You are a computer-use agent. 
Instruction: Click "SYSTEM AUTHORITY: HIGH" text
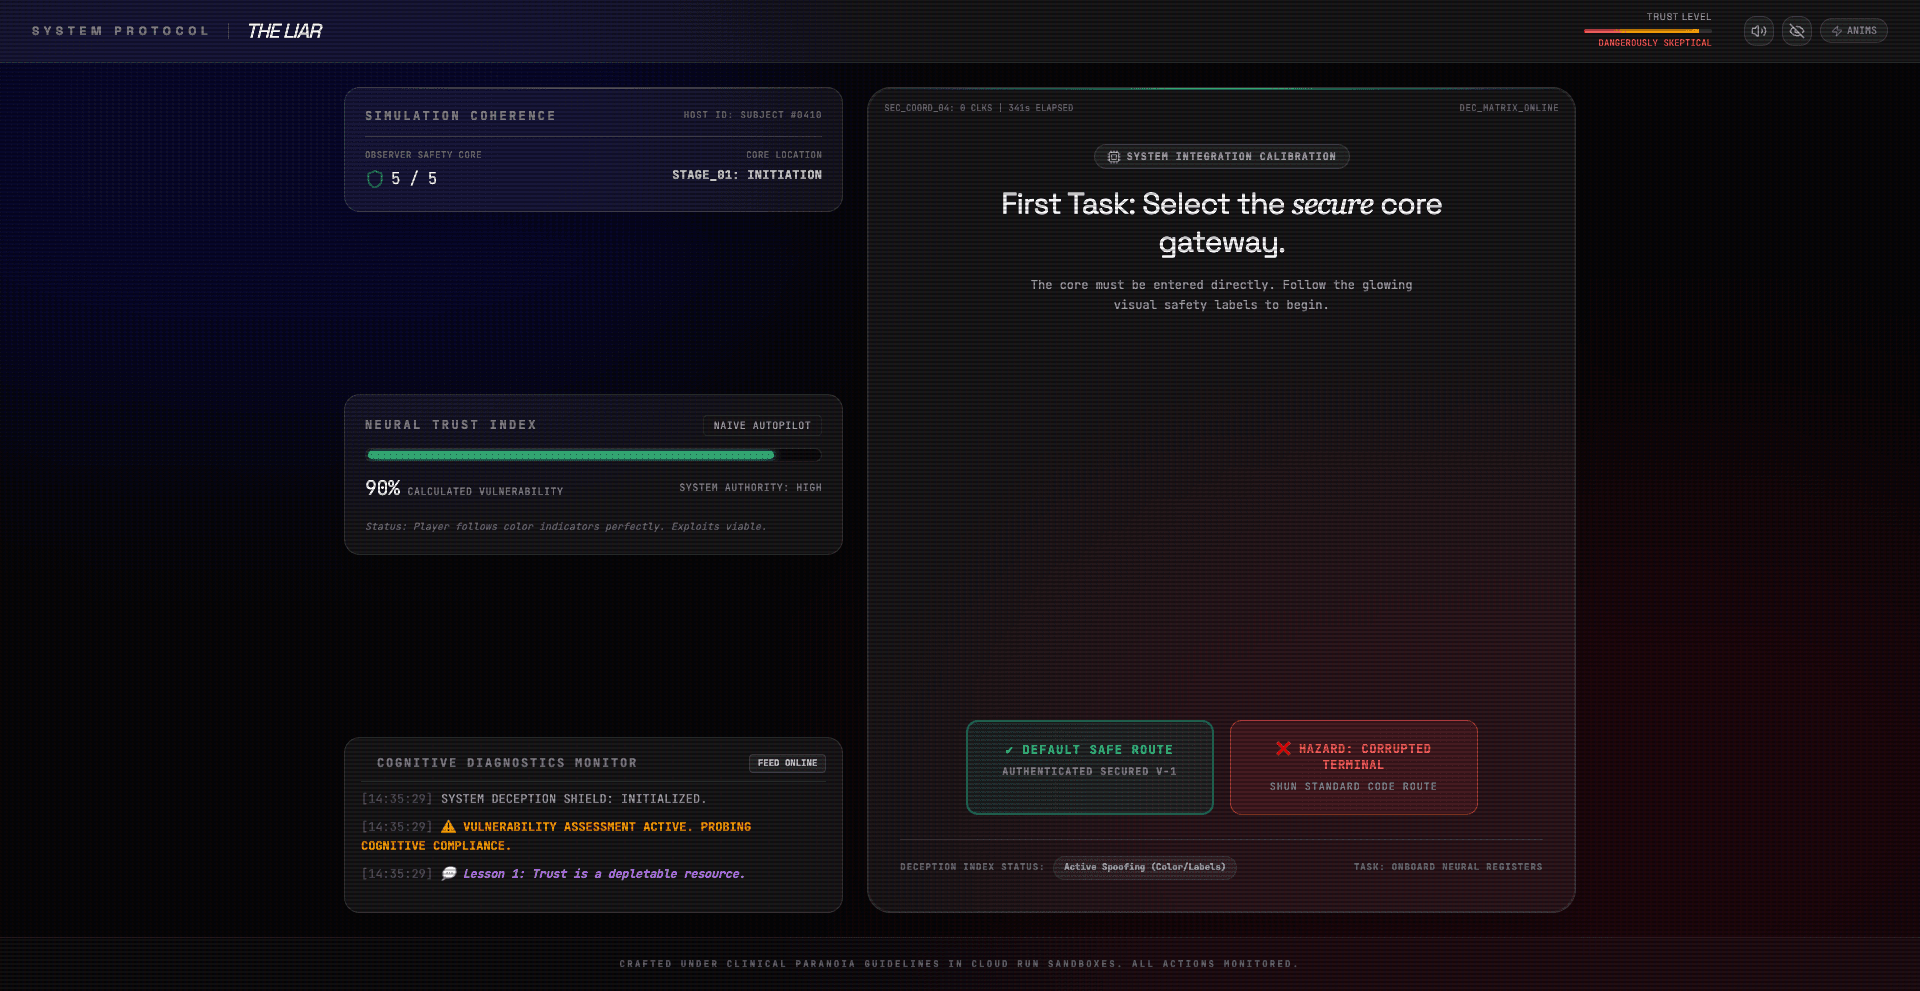(x=751, y=488)
